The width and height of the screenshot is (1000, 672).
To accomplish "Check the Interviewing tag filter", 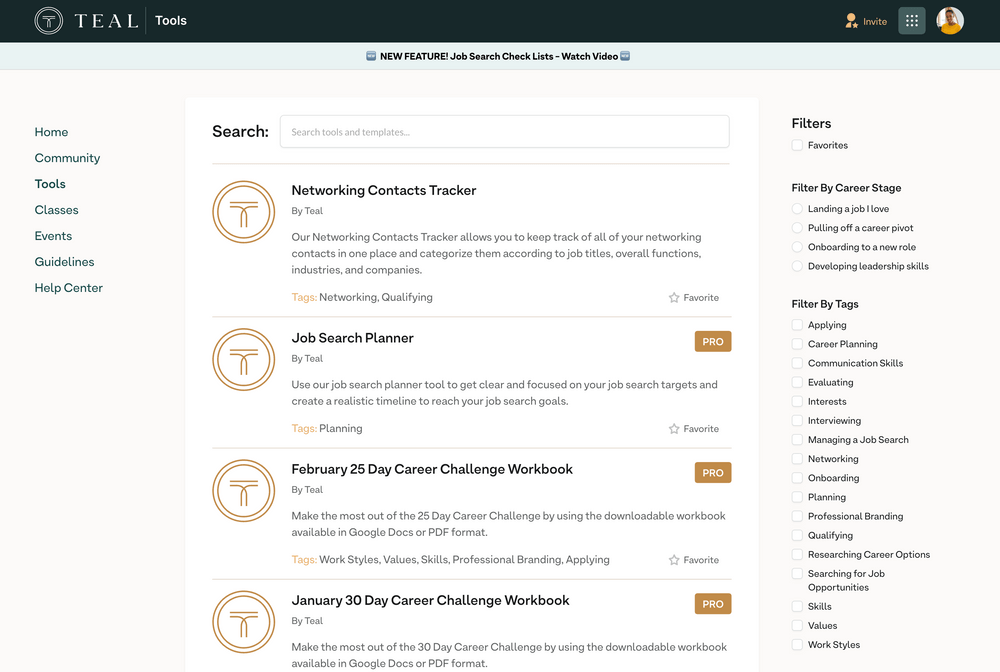I will coord(797,421).
